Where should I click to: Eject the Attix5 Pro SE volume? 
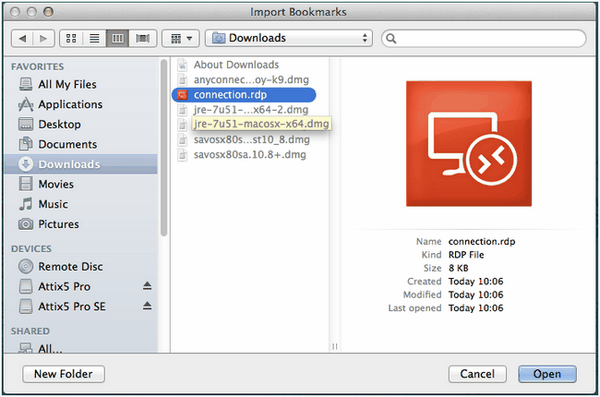147,306
